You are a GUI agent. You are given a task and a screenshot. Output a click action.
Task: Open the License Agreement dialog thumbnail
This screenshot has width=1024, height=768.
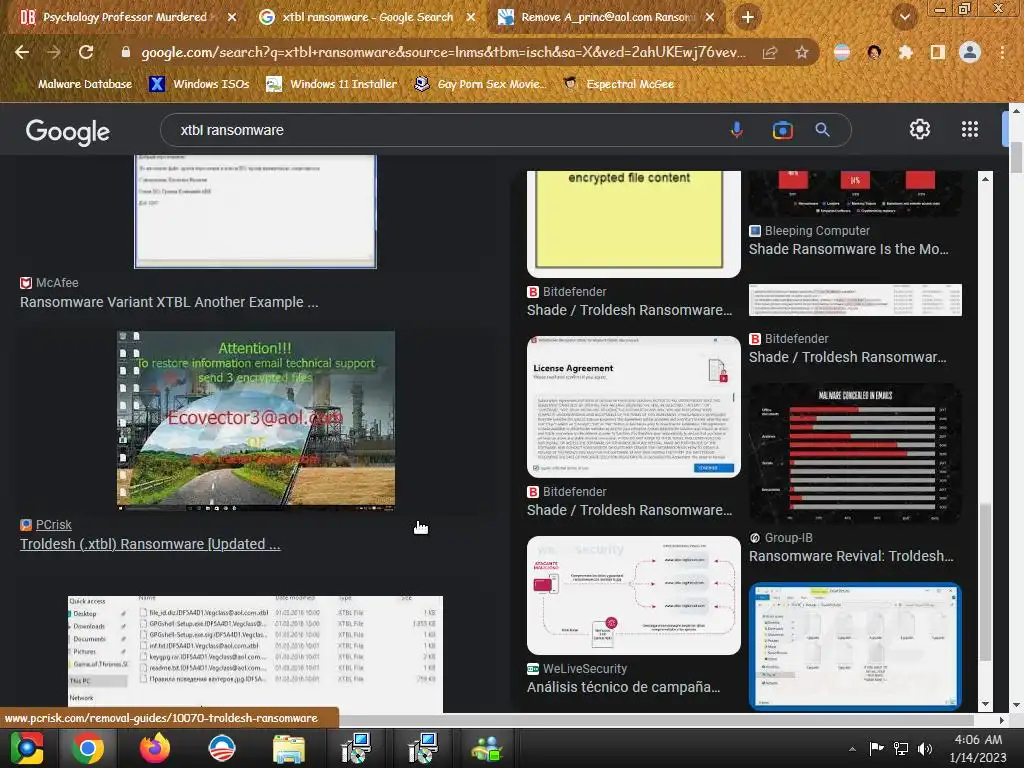pos(633,406)
